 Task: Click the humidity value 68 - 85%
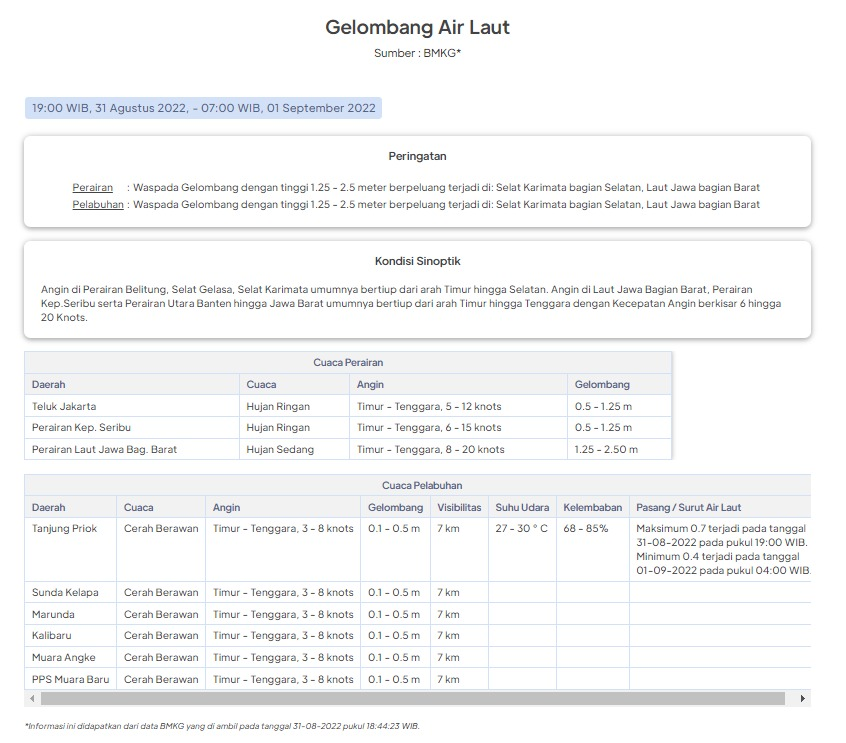[x=585, y=528]
